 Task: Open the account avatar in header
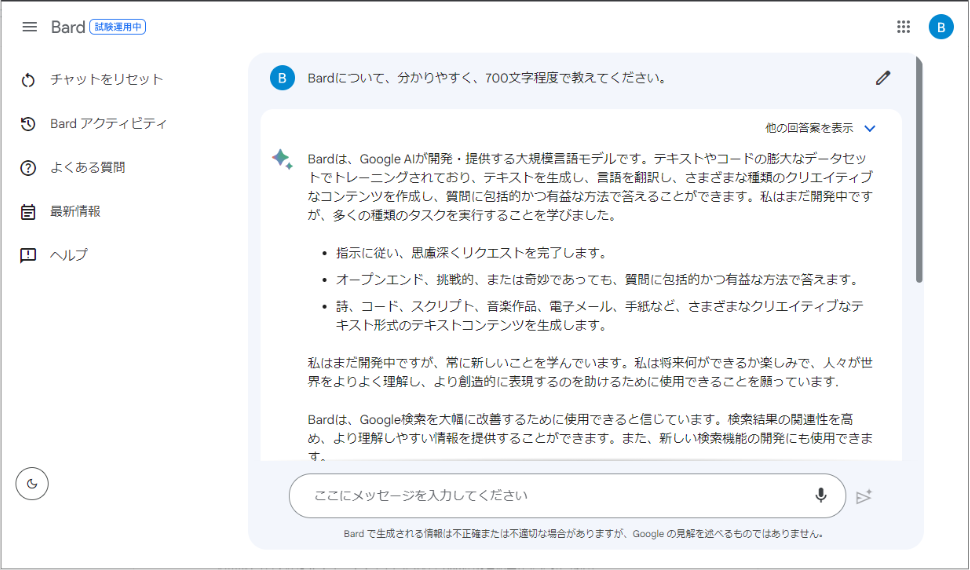click(x=941, y=27)
